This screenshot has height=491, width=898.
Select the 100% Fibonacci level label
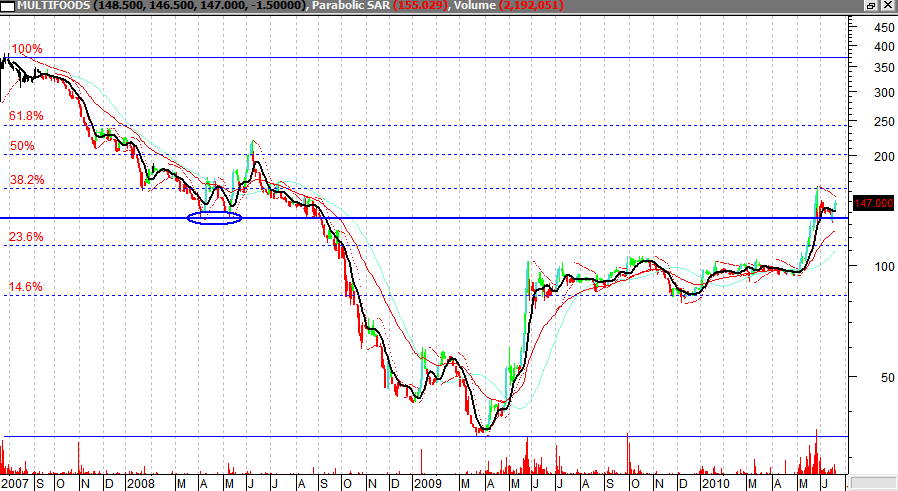click(27, 49)
